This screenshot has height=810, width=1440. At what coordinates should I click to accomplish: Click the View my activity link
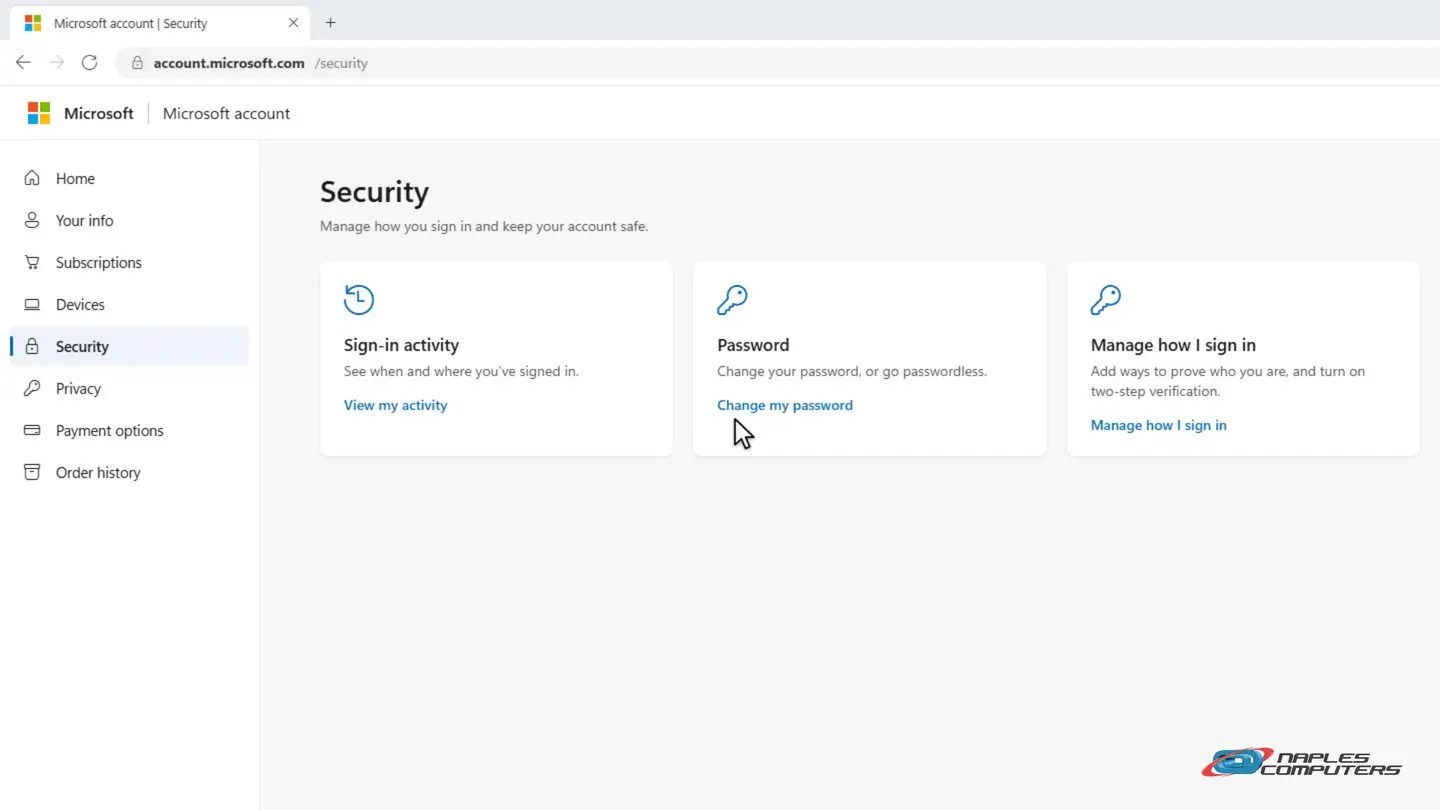(395, 405)
